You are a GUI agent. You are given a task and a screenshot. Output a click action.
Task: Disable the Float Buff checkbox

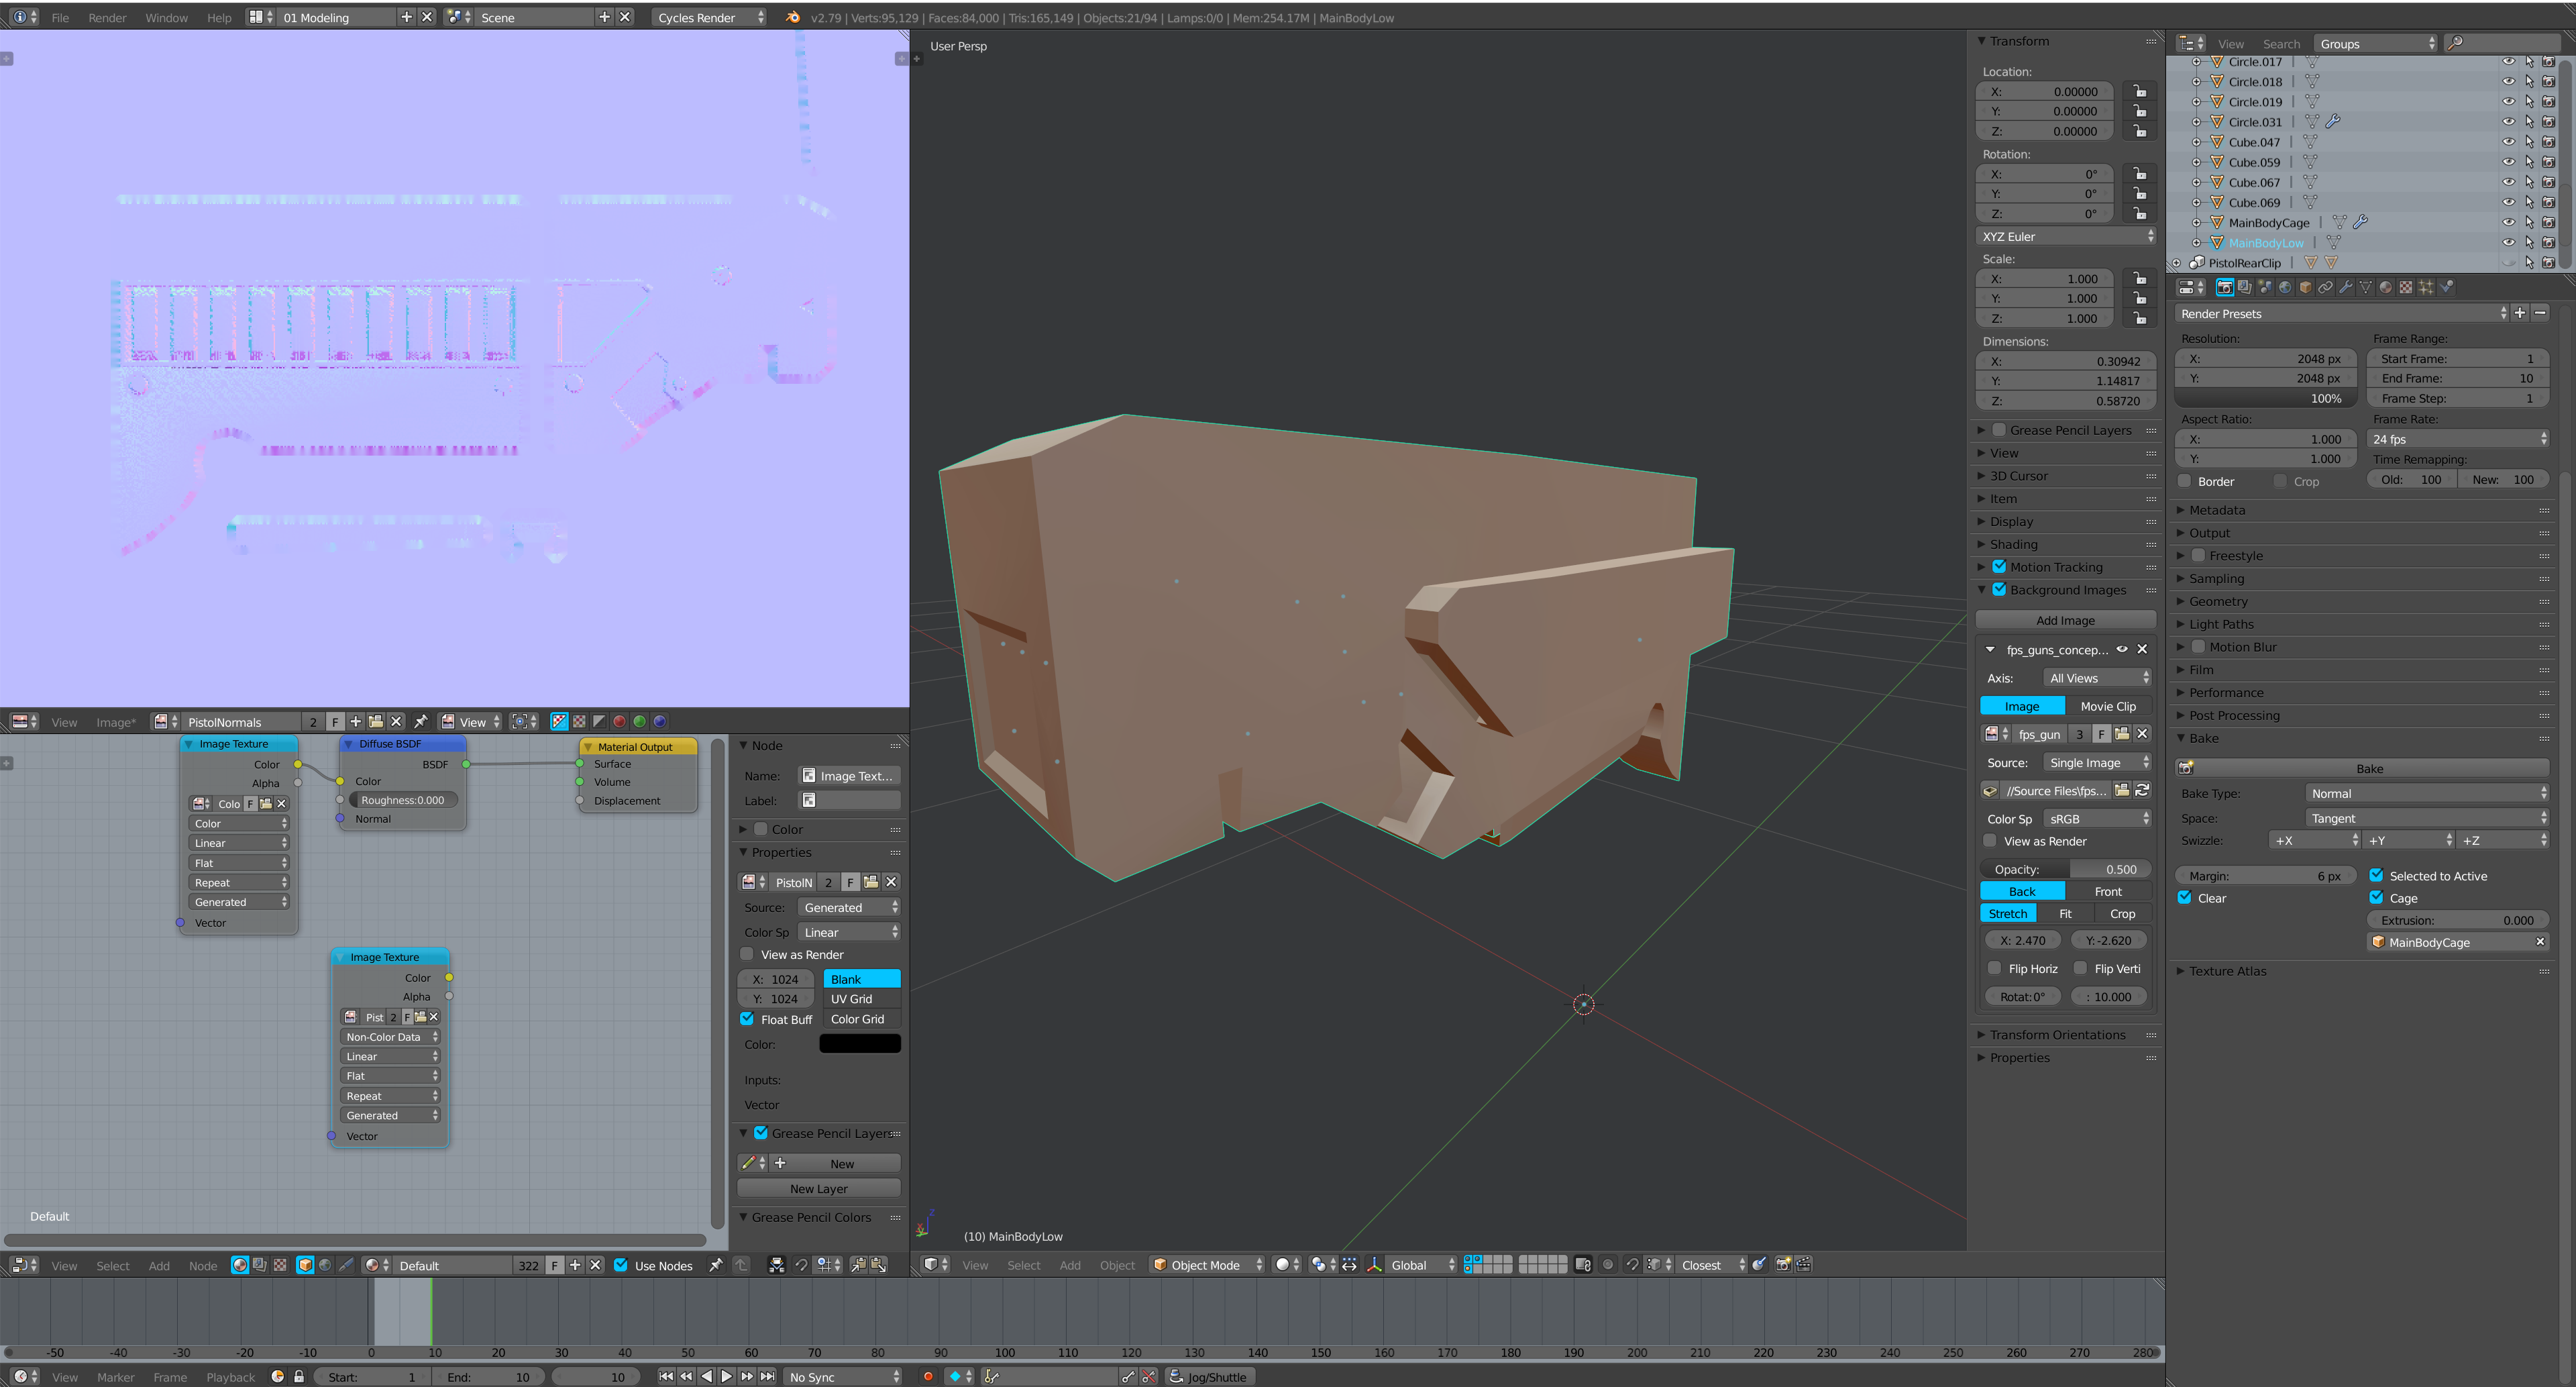pyautogui.click(x=748, y=1019)
